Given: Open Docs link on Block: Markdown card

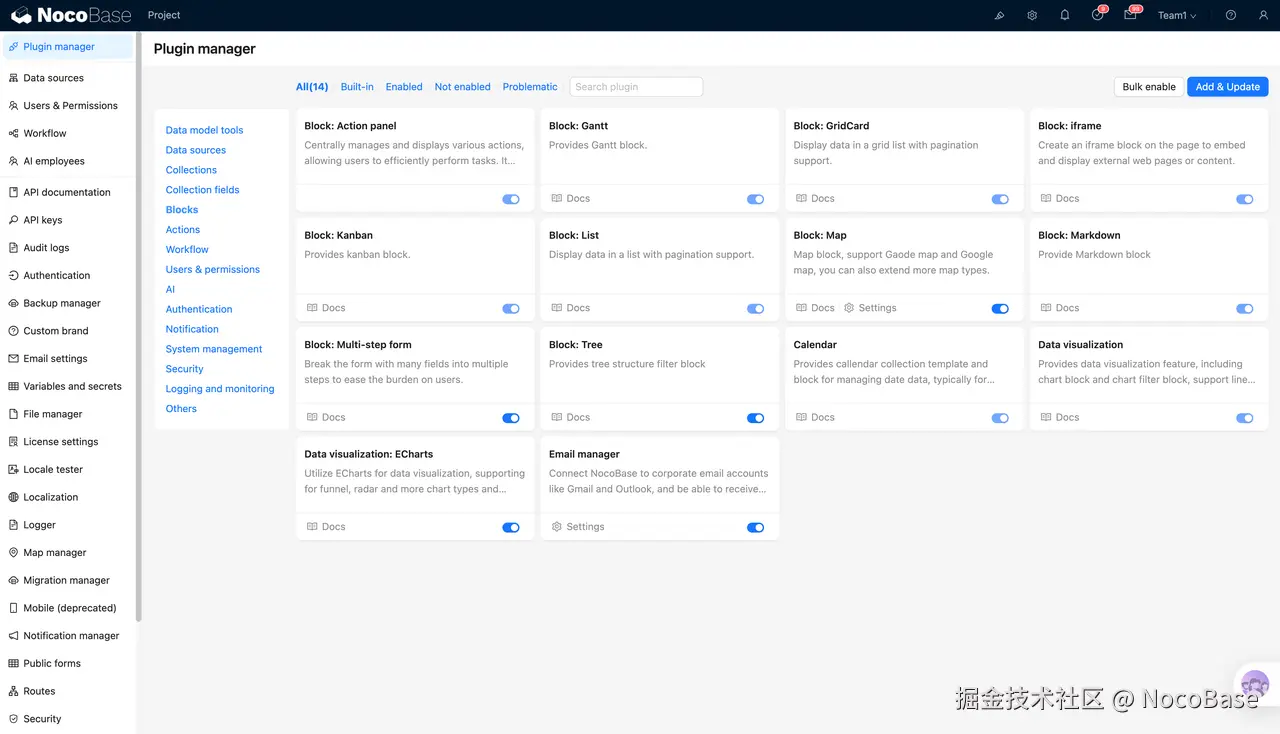Looking at the screenshot, I should click(1060, 308).
